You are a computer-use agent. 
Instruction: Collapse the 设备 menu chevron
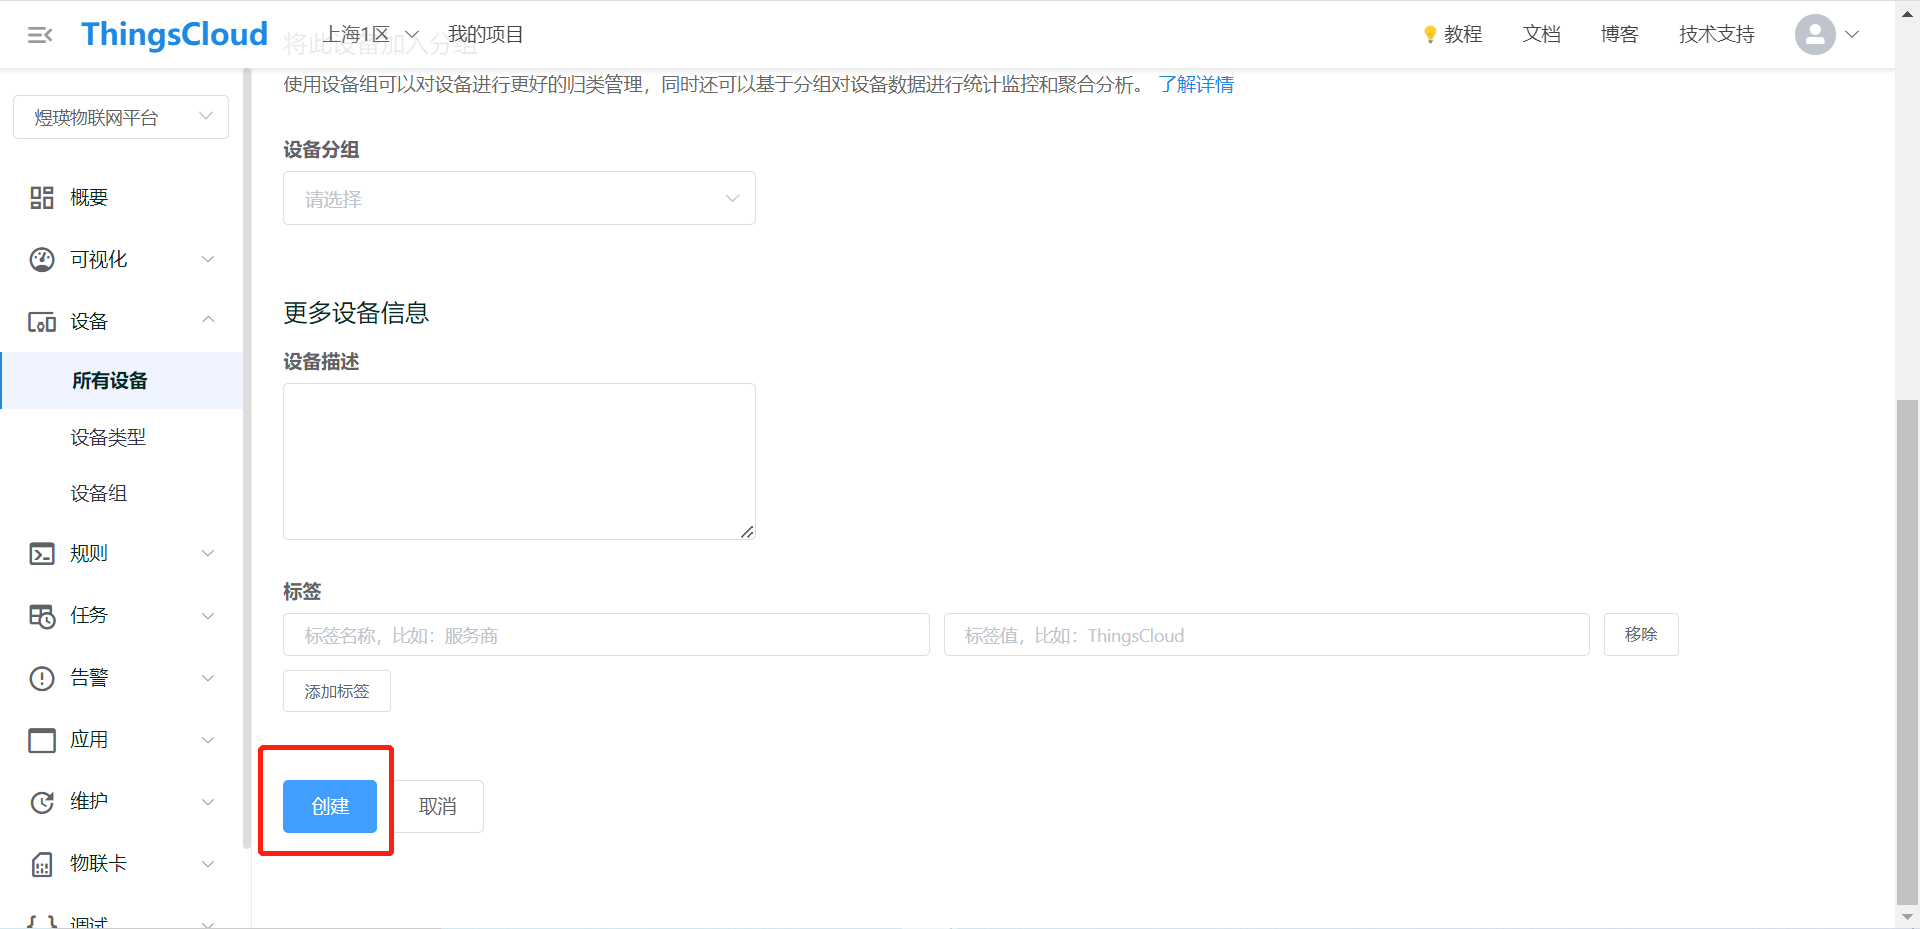(x=208, y=320)
